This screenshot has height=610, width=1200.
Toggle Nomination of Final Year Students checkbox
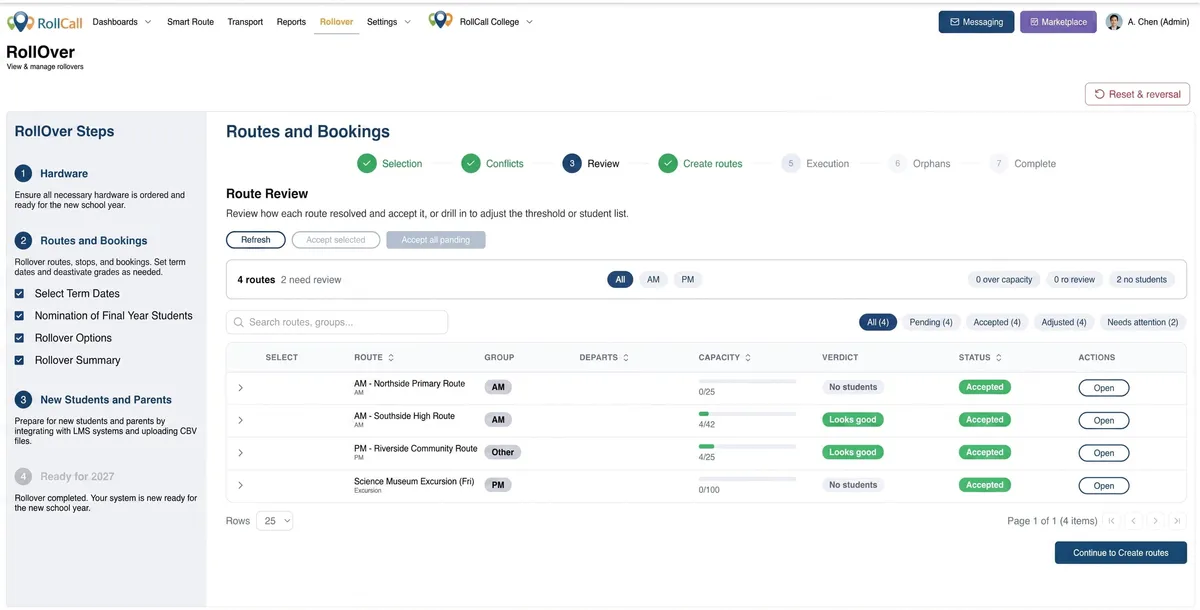click(x=20, y=316)
